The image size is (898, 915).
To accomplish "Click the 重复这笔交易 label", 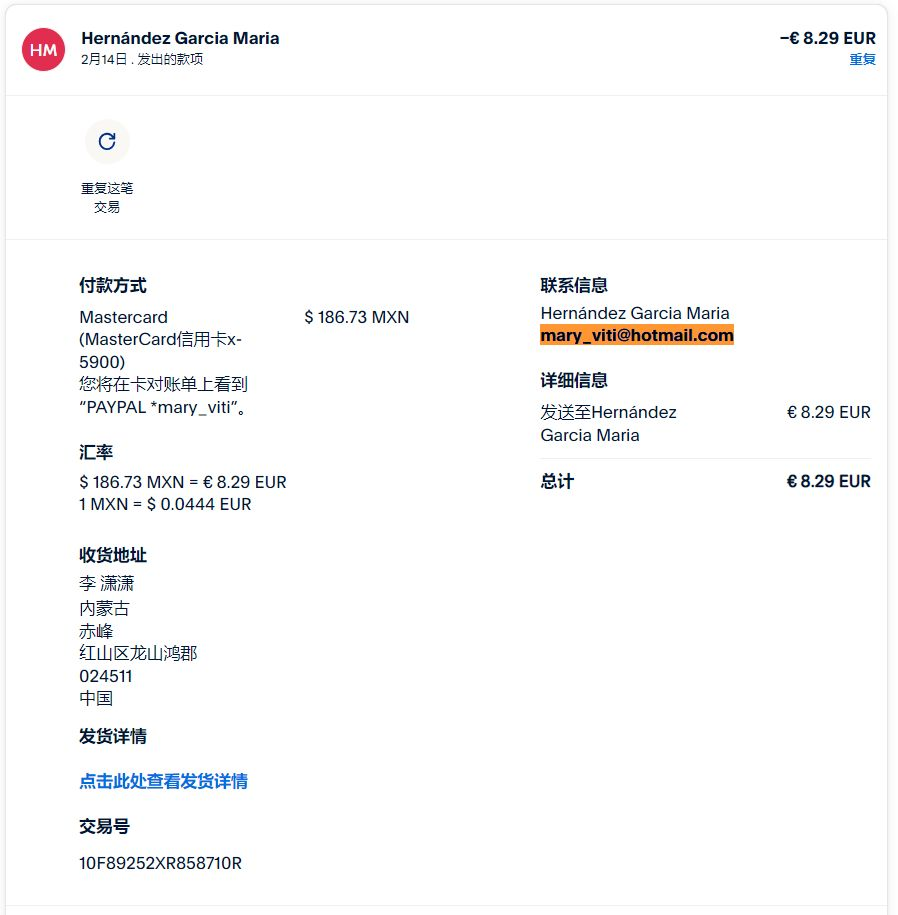I will (x=107, y=197).
